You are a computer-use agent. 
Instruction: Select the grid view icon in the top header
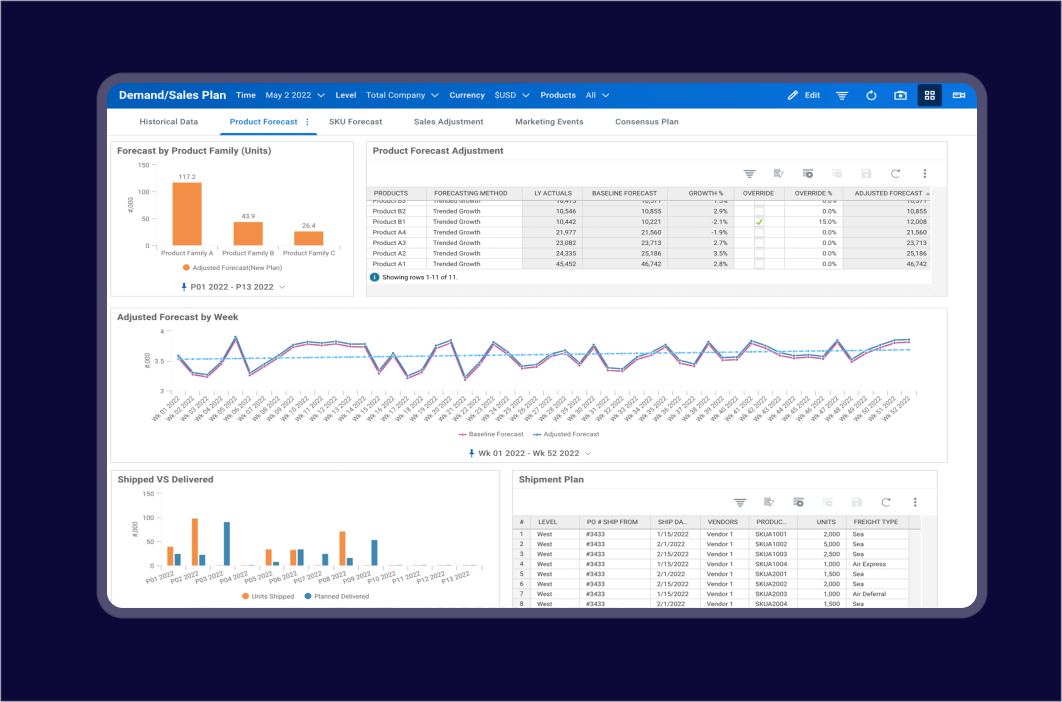click(929, 95)
